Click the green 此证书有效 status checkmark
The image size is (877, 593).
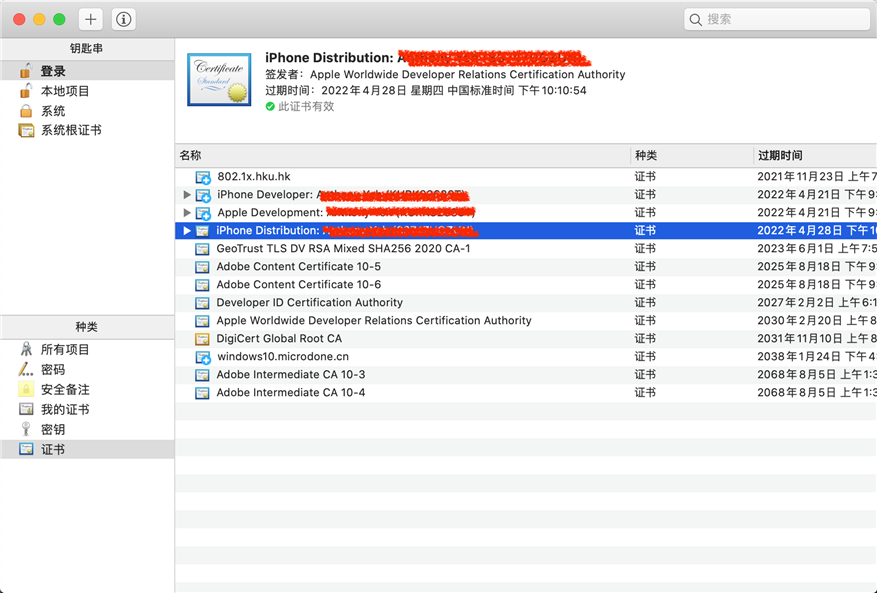click(x=270, y=106)
